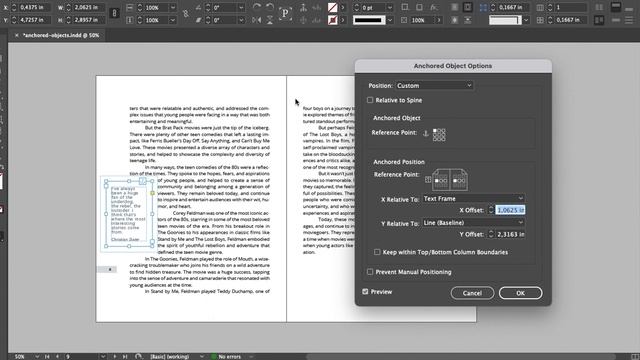Screen dimensions: 640x360
Task: Open the stroke style dropdown with black line
Action: (x=390, y=20)
